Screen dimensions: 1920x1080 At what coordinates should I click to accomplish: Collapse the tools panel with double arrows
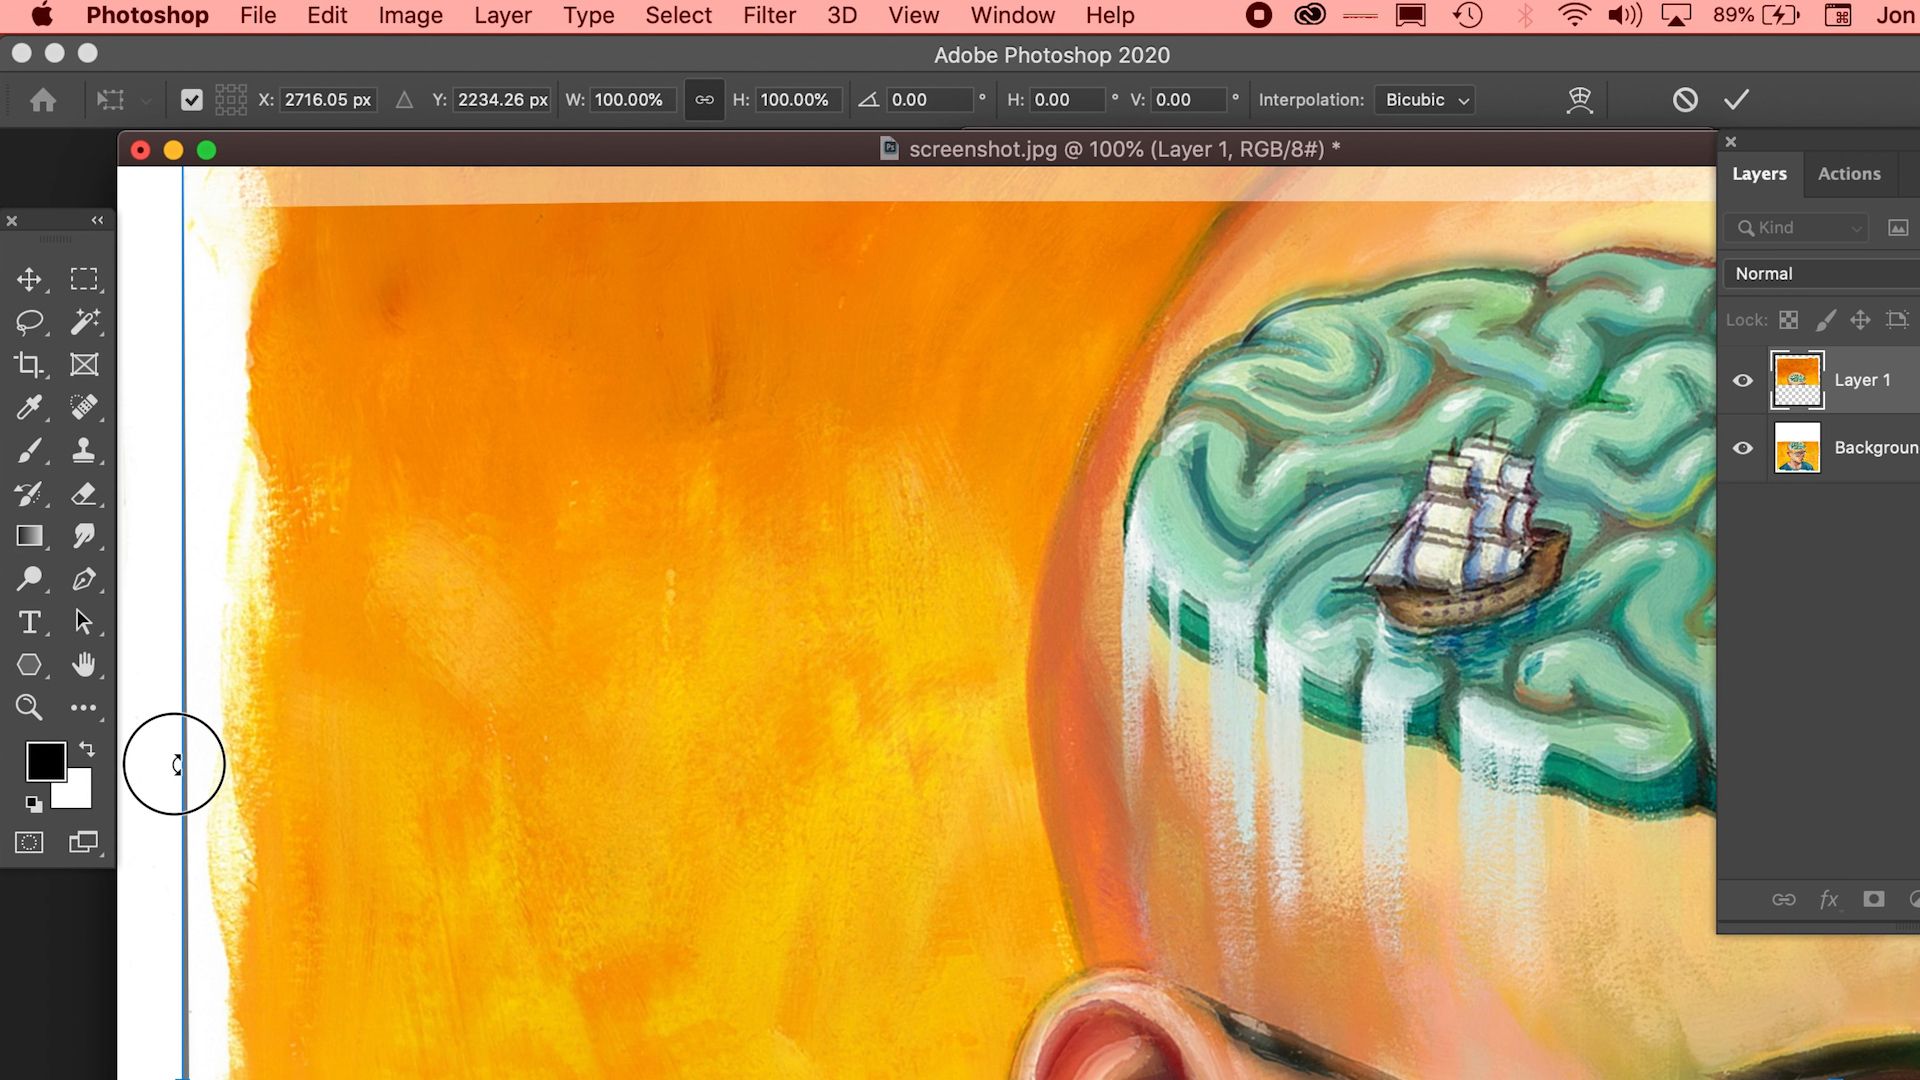tap(97, 221)
